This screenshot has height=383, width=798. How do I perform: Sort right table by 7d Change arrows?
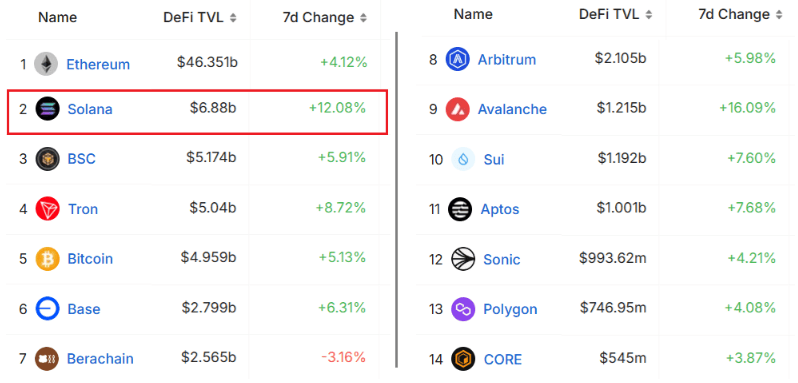(779, 15)
